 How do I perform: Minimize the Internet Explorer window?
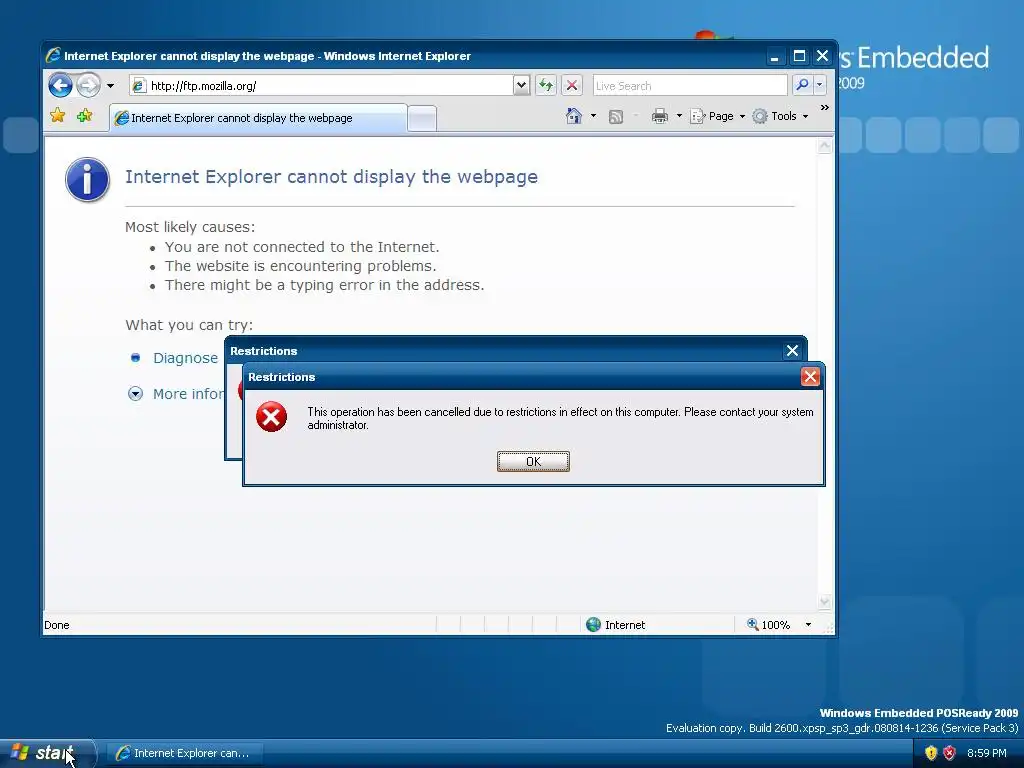pos(775,56)
